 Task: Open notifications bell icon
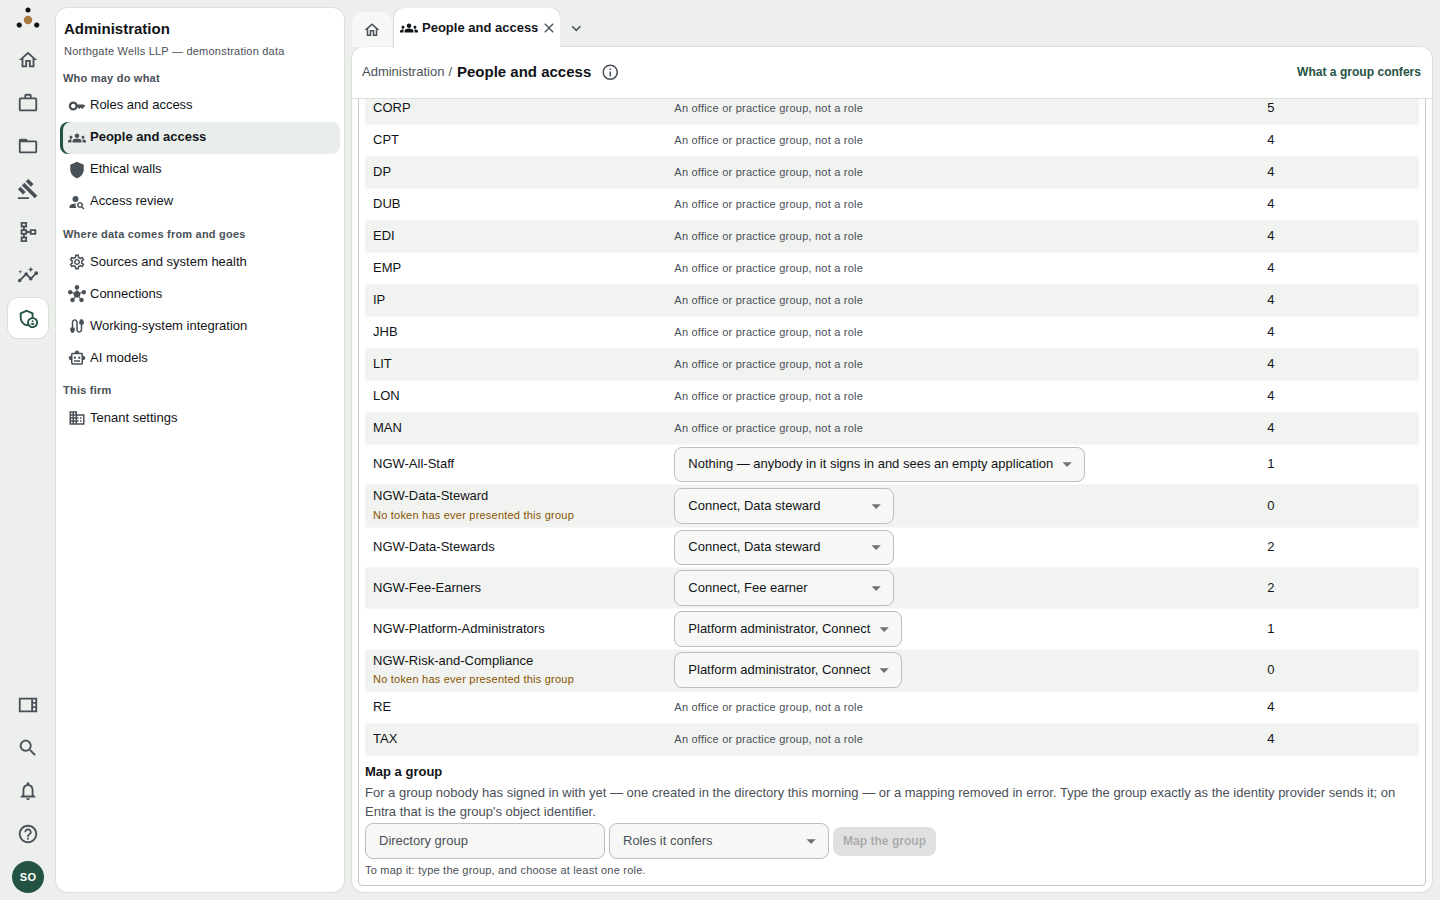(x=28, y=791)
